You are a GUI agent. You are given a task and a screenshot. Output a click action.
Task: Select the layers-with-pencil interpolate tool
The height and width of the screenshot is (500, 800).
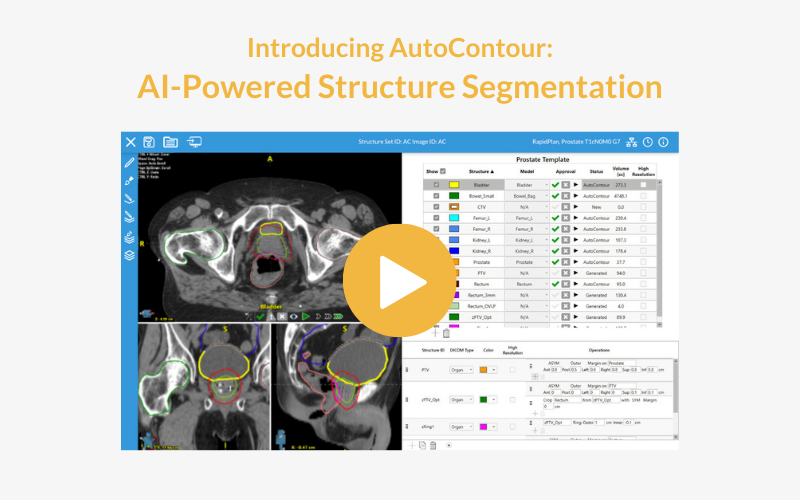coord(129,237)
